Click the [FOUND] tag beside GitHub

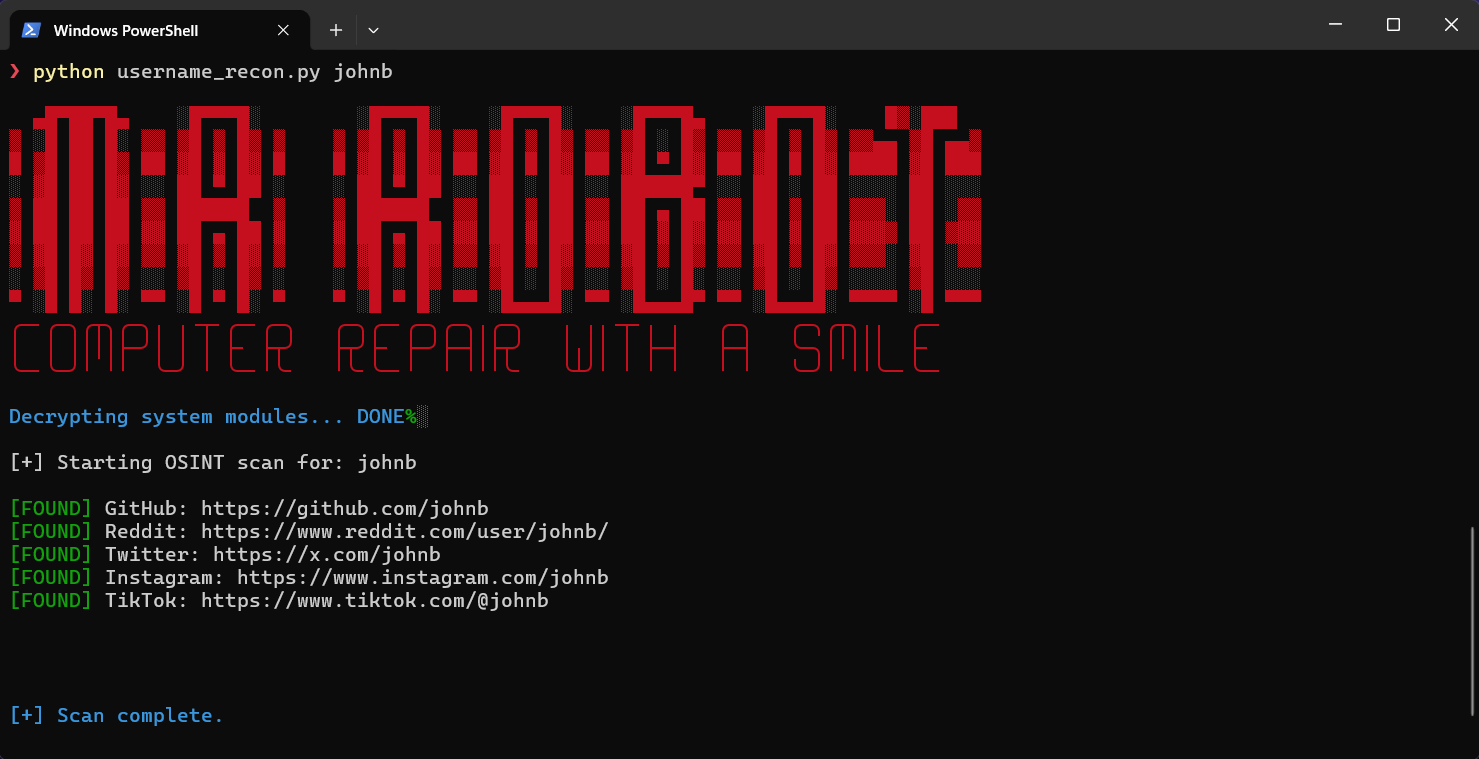click(51, 508)
